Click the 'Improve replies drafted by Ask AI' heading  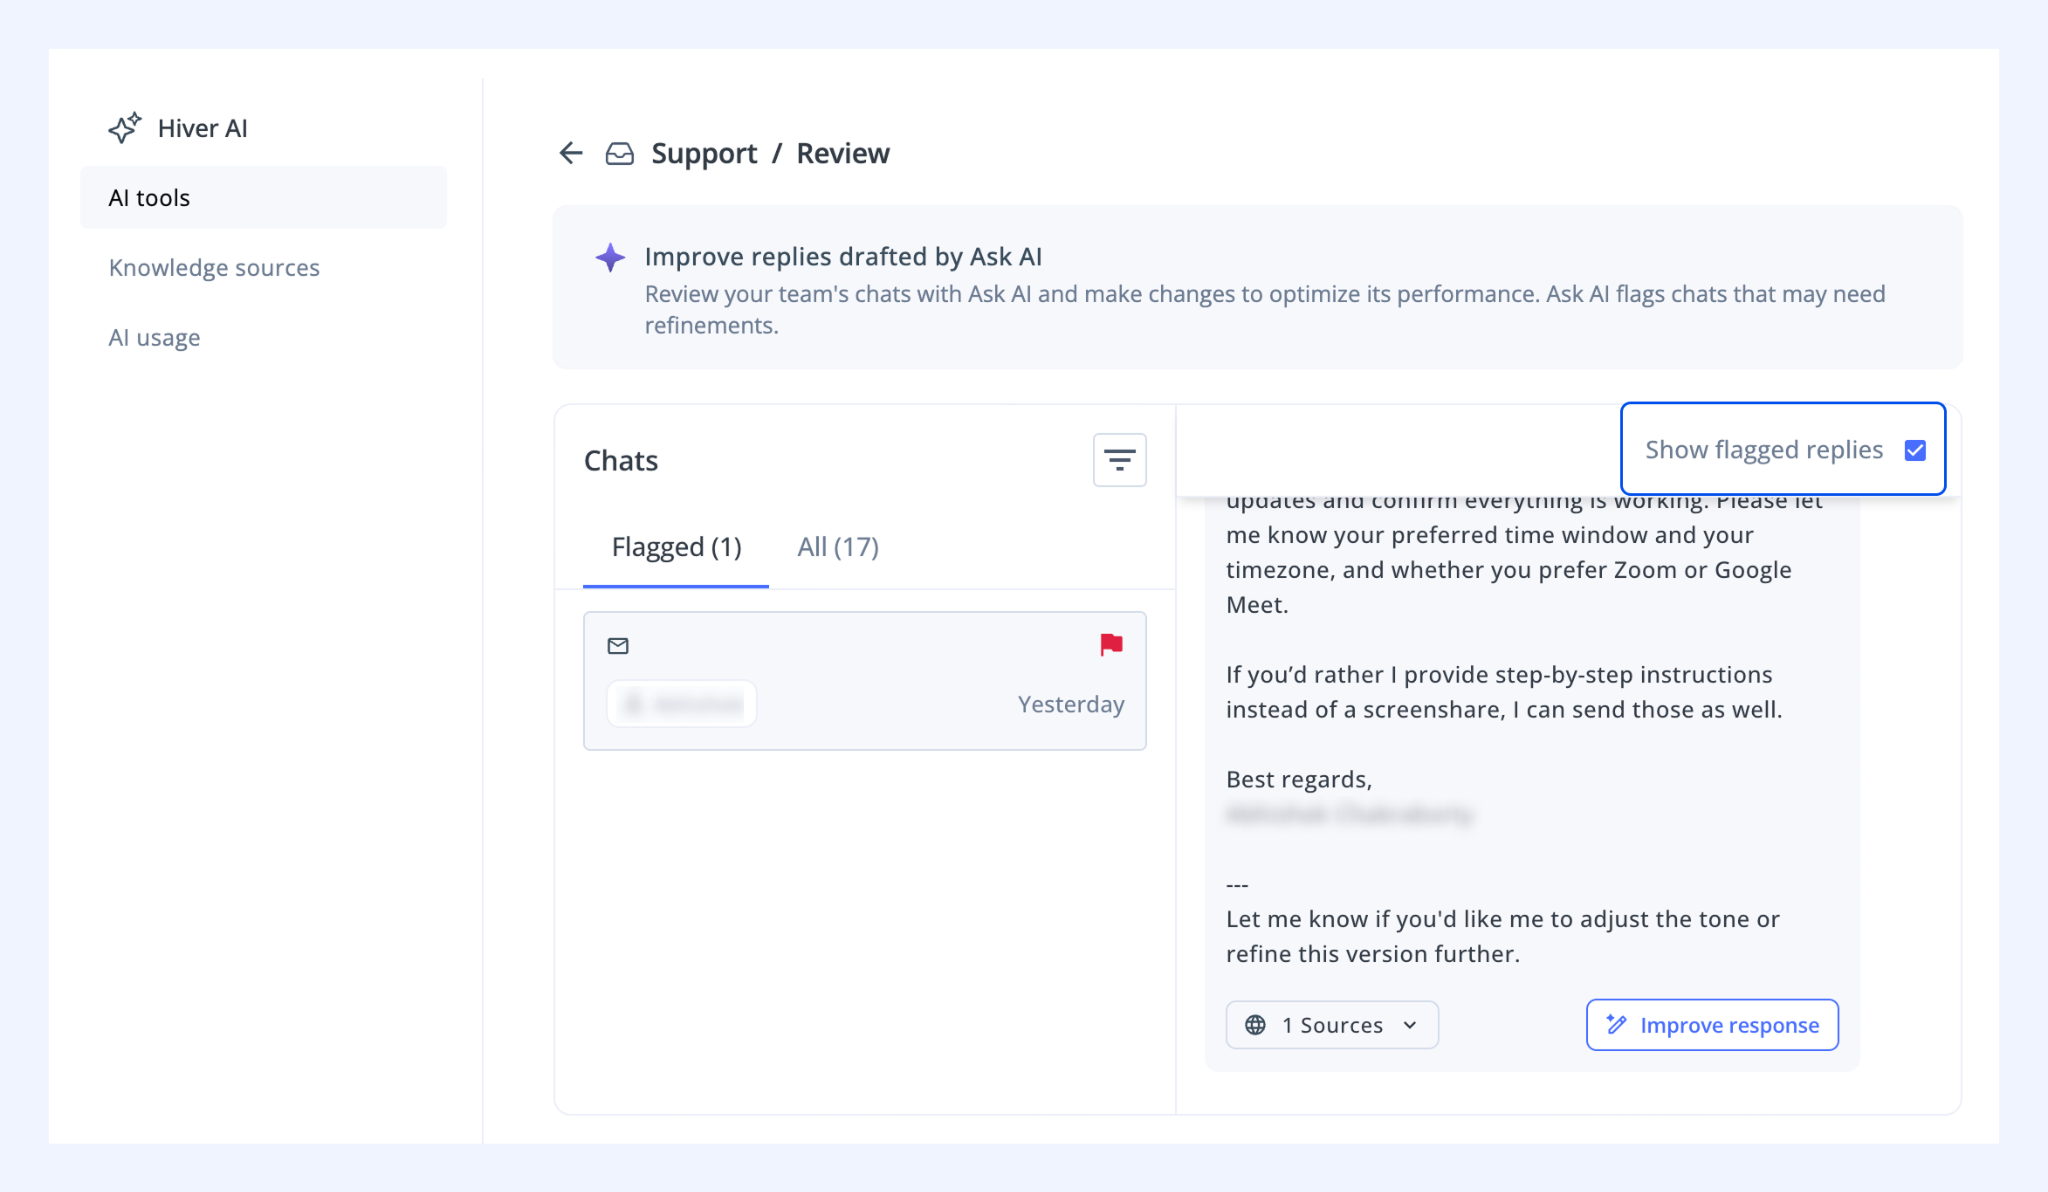coord(843,257)
